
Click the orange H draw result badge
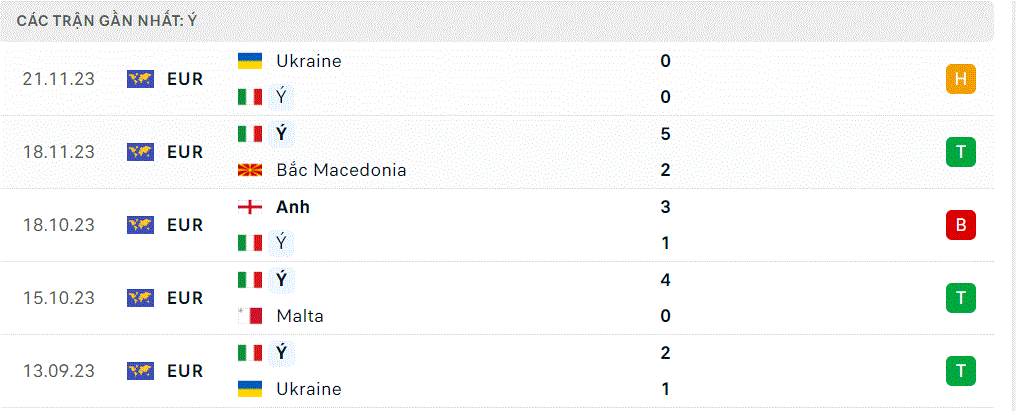tap(960, 79)
